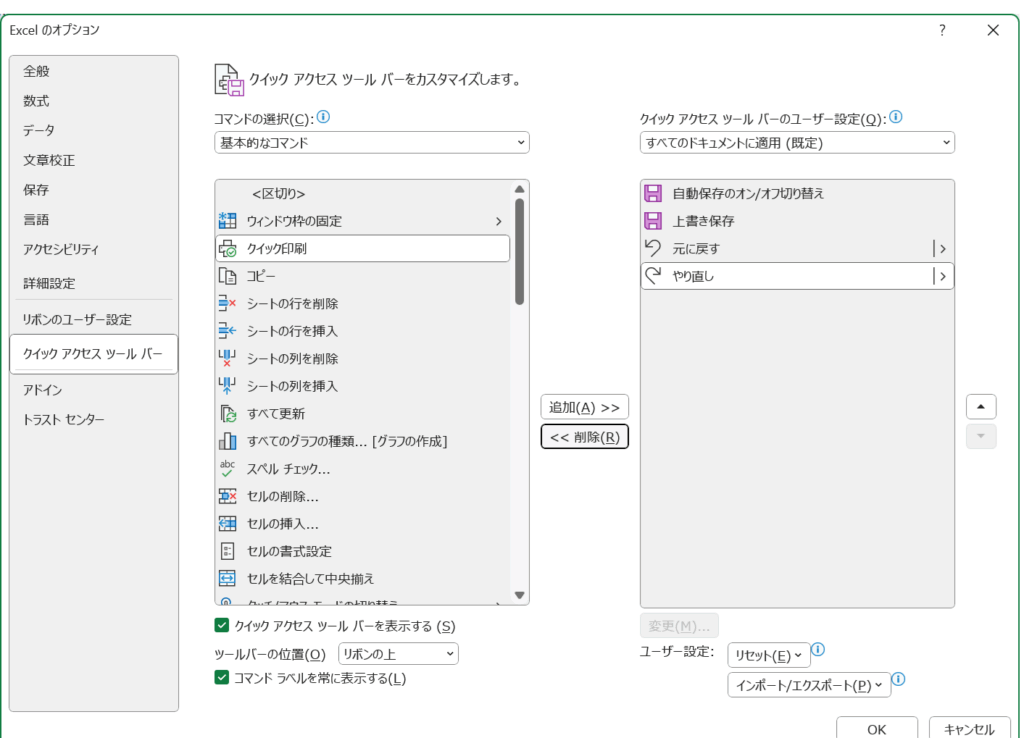The height and width of the screenshot is (738, 1024).
Task: Click the ウィンドウ枠の固定 freeze panes icon
Action: point(227,221)
